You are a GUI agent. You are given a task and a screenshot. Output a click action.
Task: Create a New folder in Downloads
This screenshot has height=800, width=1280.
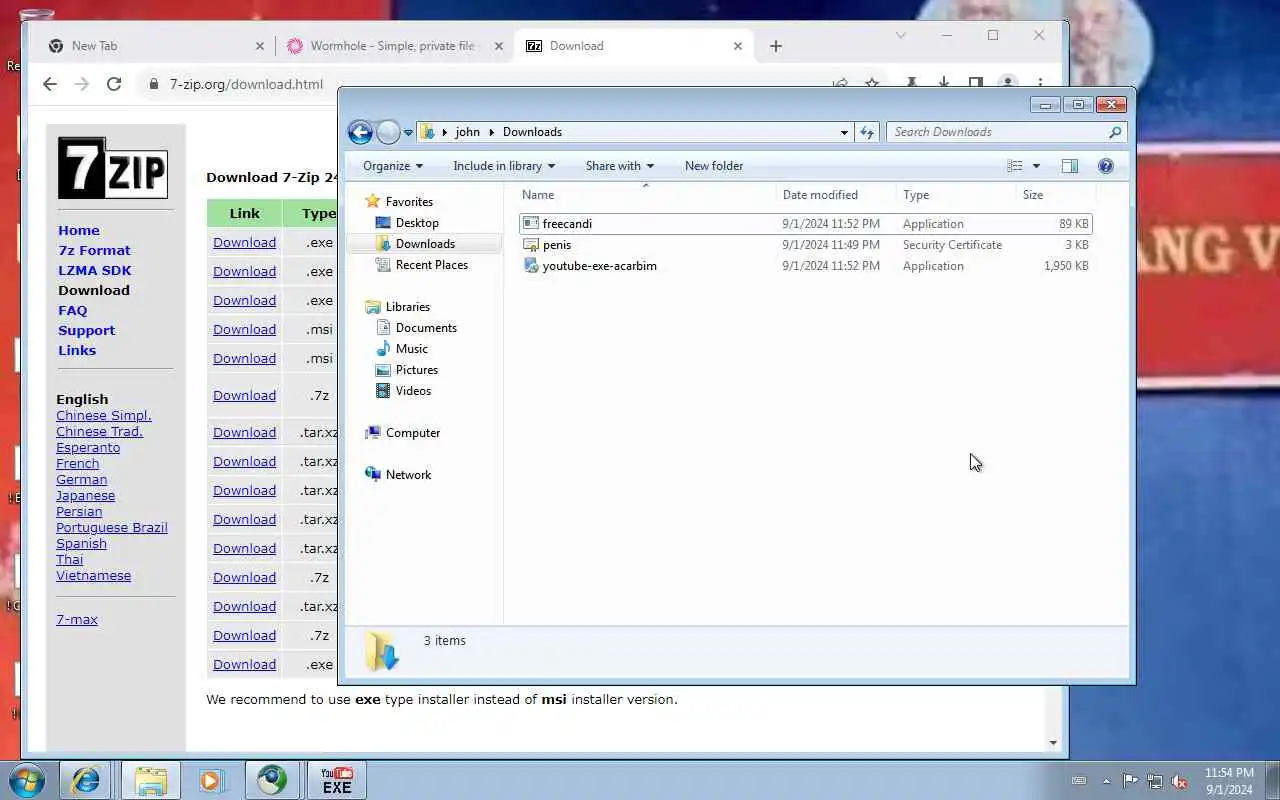[714, 166]
